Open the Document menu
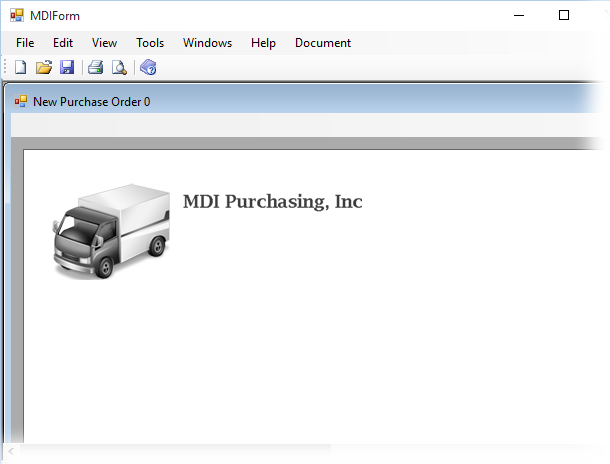This screenshot has height=464, width=610. [323, 43]
